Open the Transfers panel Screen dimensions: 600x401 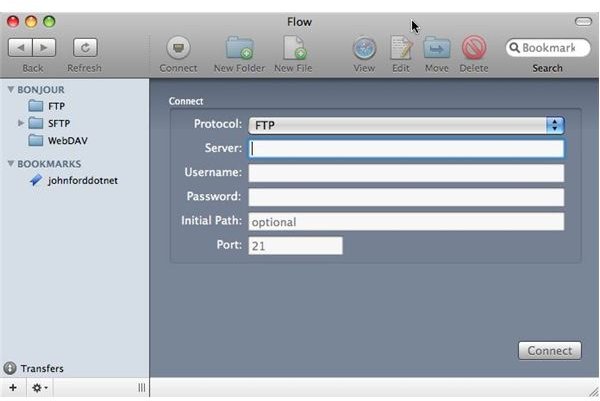pyautogui.click(x=33, y=368)
